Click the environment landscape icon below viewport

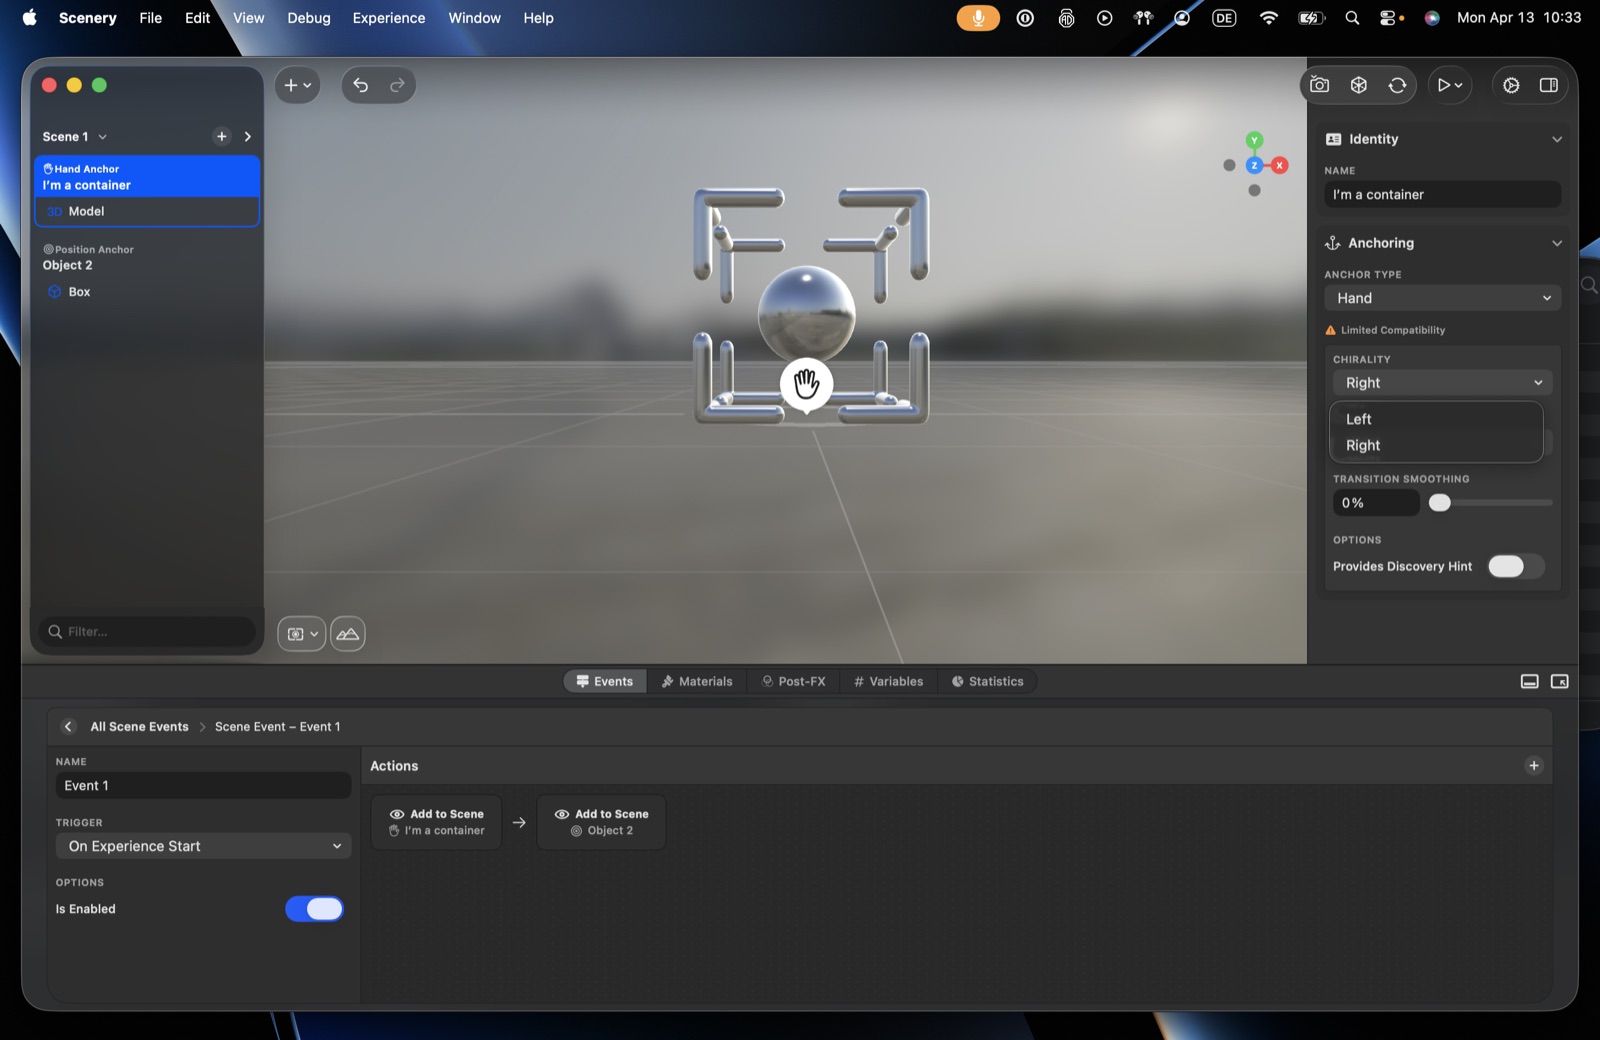[x=347, y=633]
